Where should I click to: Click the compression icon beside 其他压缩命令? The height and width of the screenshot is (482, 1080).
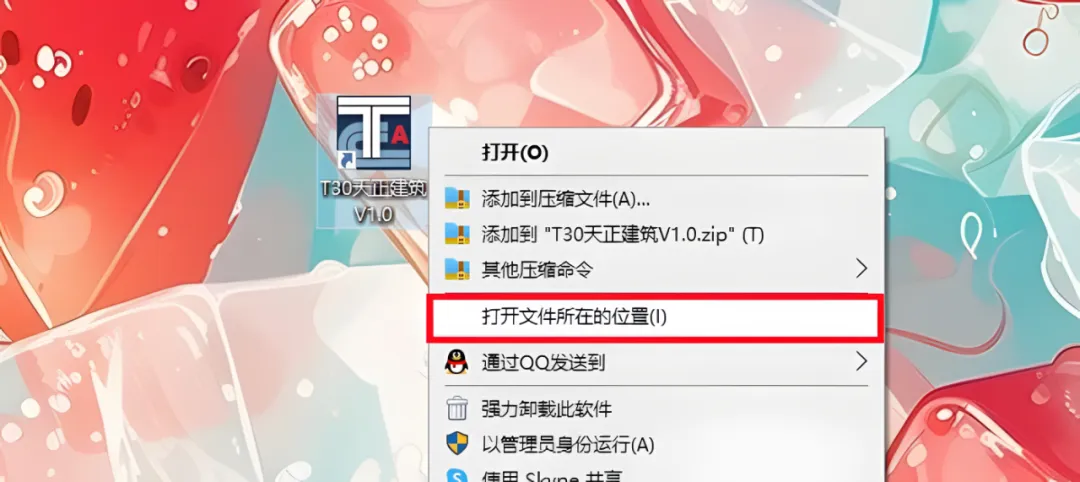[457, 269]
